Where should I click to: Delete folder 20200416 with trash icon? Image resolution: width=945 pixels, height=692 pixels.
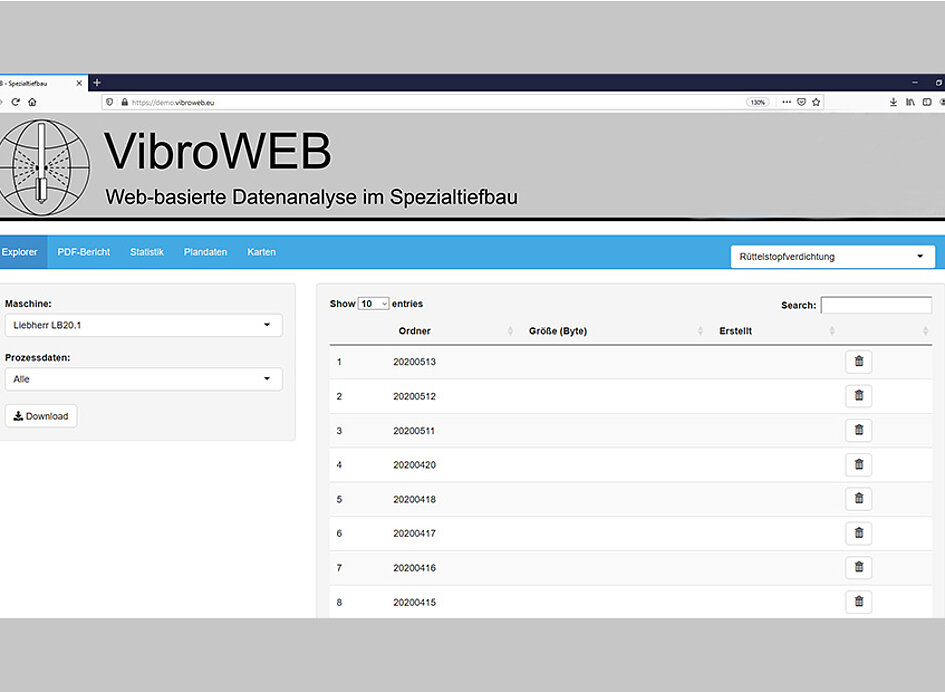858,567
